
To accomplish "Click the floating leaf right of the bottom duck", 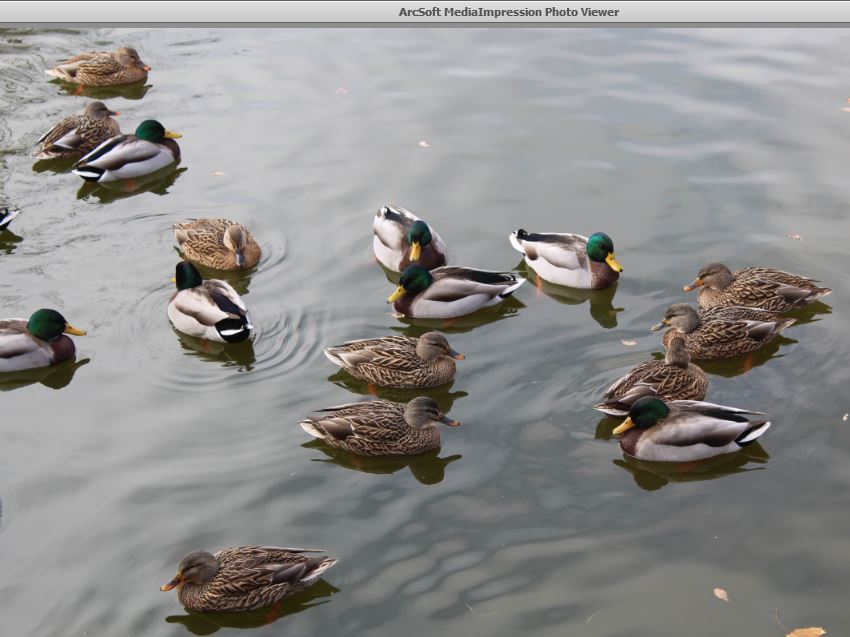I will (720, 594).
